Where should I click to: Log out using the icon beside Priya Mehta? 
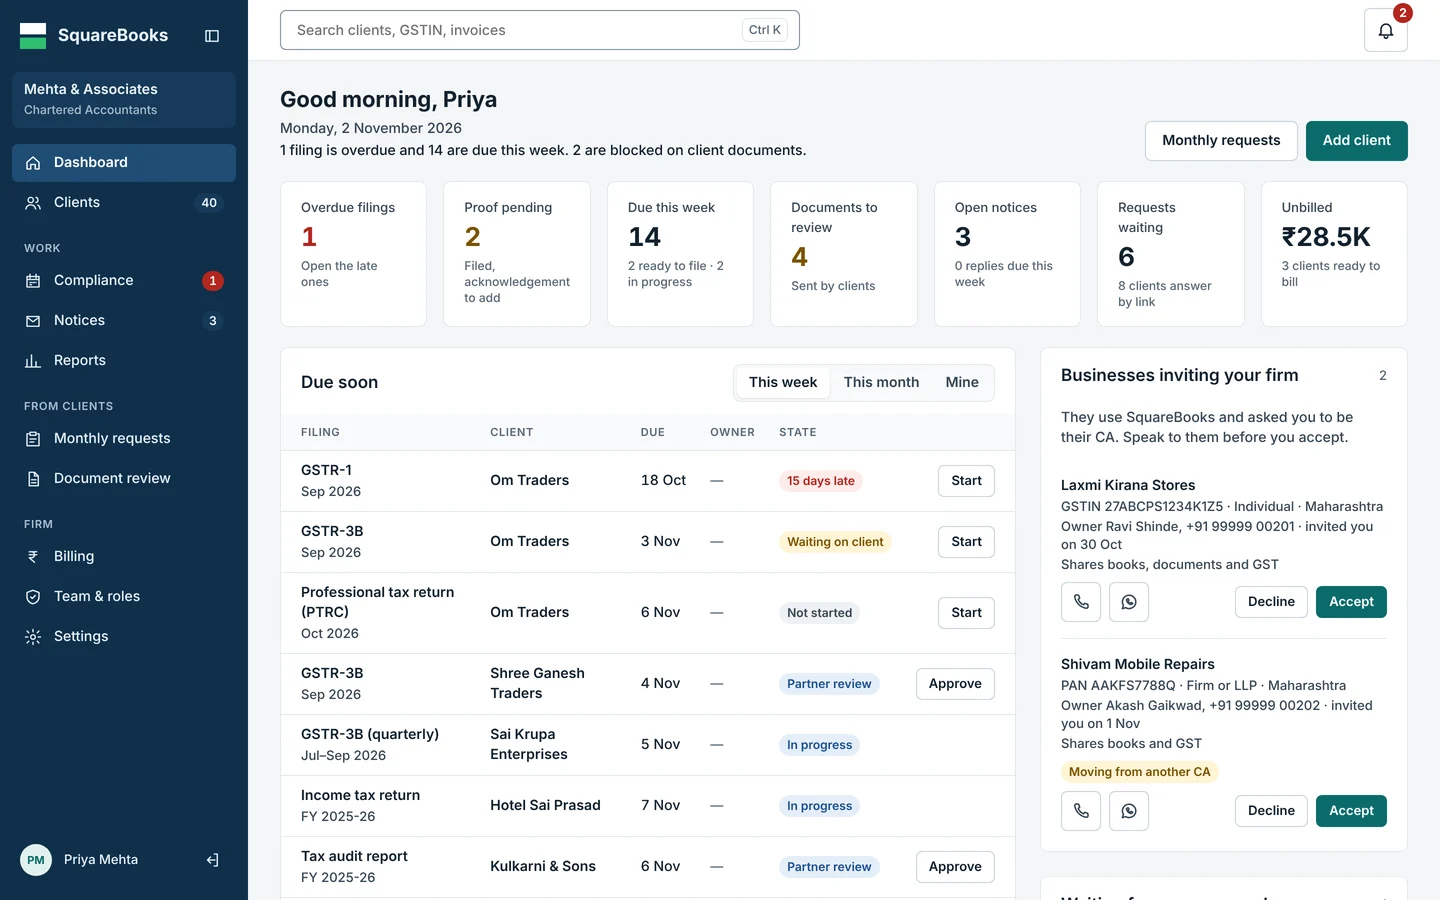click(x=212, y=860)
